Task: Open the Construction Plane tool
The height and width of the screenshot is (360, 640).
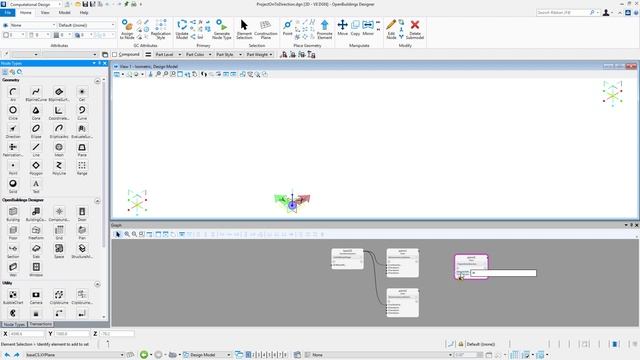Action: tap(266, 29)
